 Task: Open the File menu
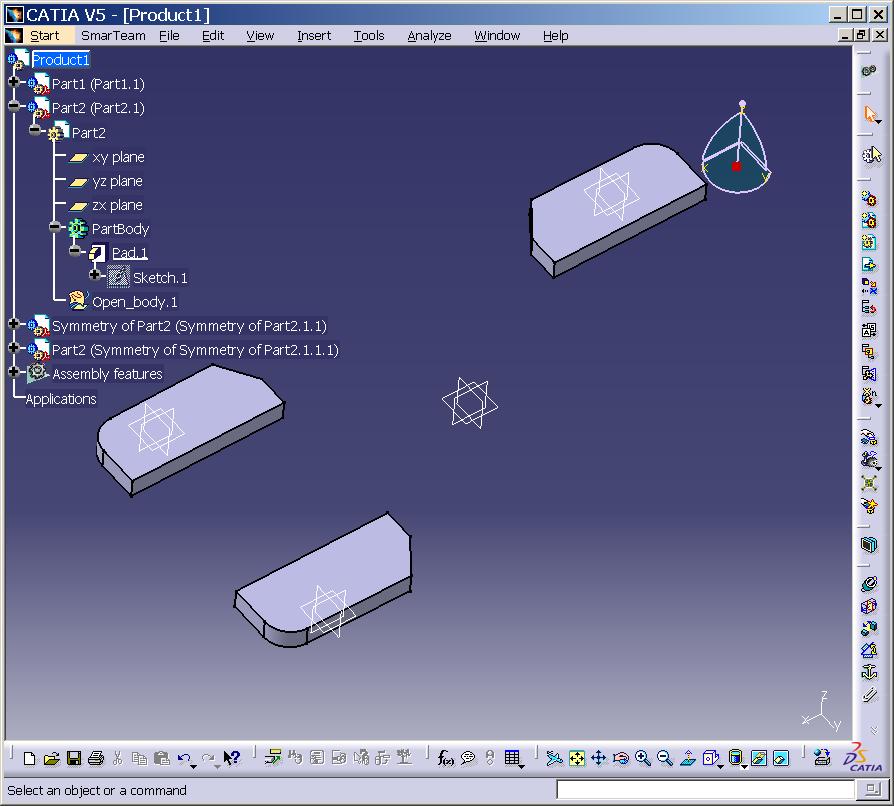(169, 35)
